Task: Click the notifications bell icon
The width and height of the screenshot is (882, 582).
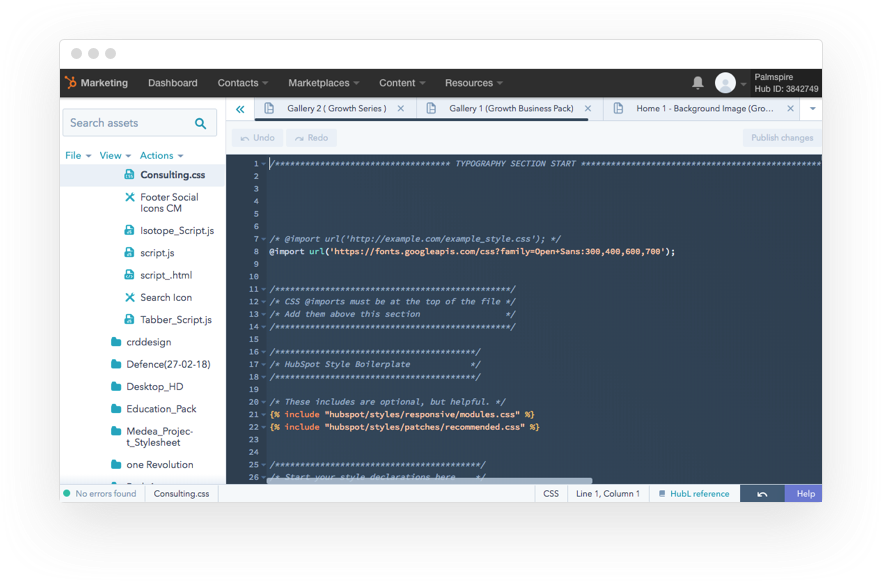Action: 698,83
